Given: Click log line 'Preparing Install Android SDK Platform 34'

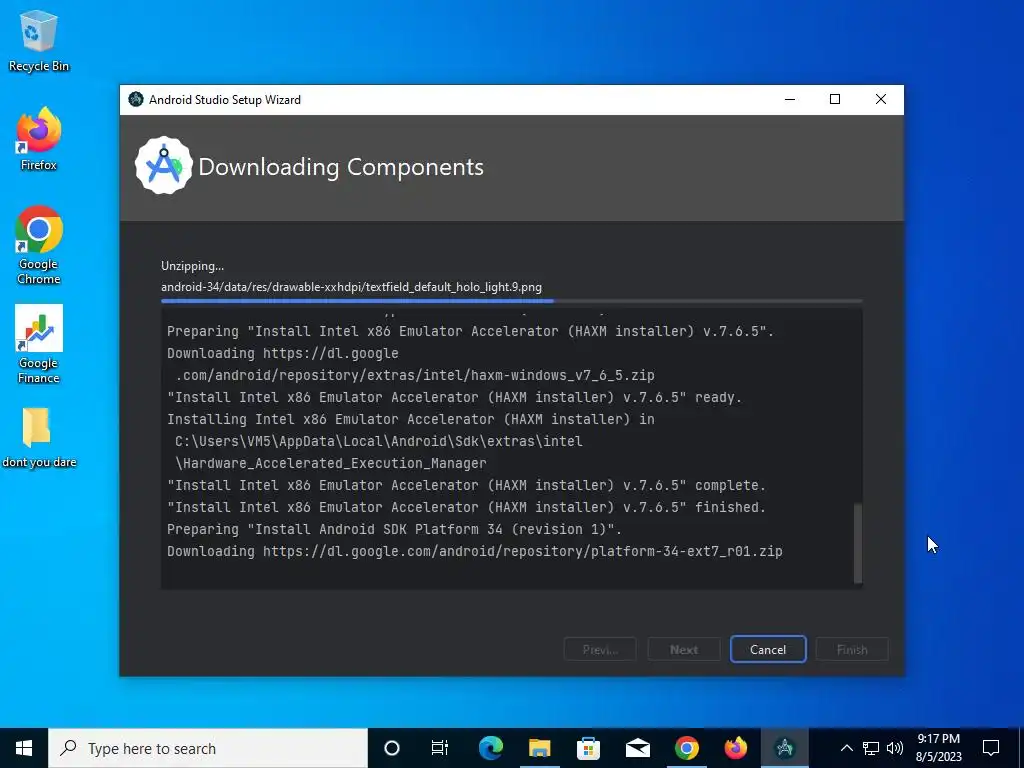Looking at the screenshot, I should [394, 529].
